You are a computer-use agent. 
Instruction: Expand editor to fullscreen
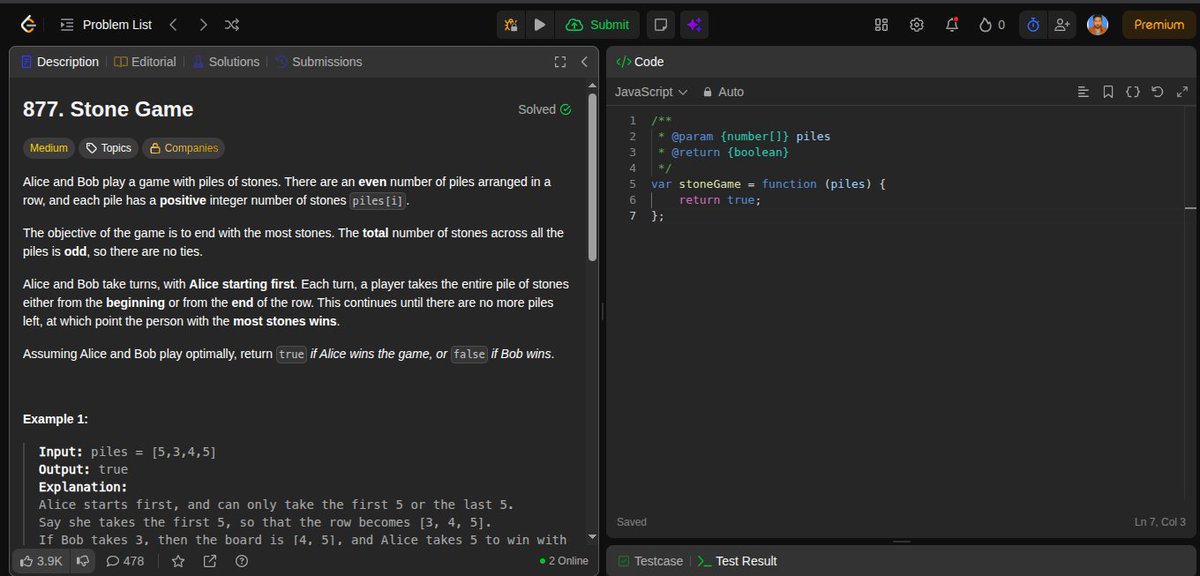coord(1182,92)
